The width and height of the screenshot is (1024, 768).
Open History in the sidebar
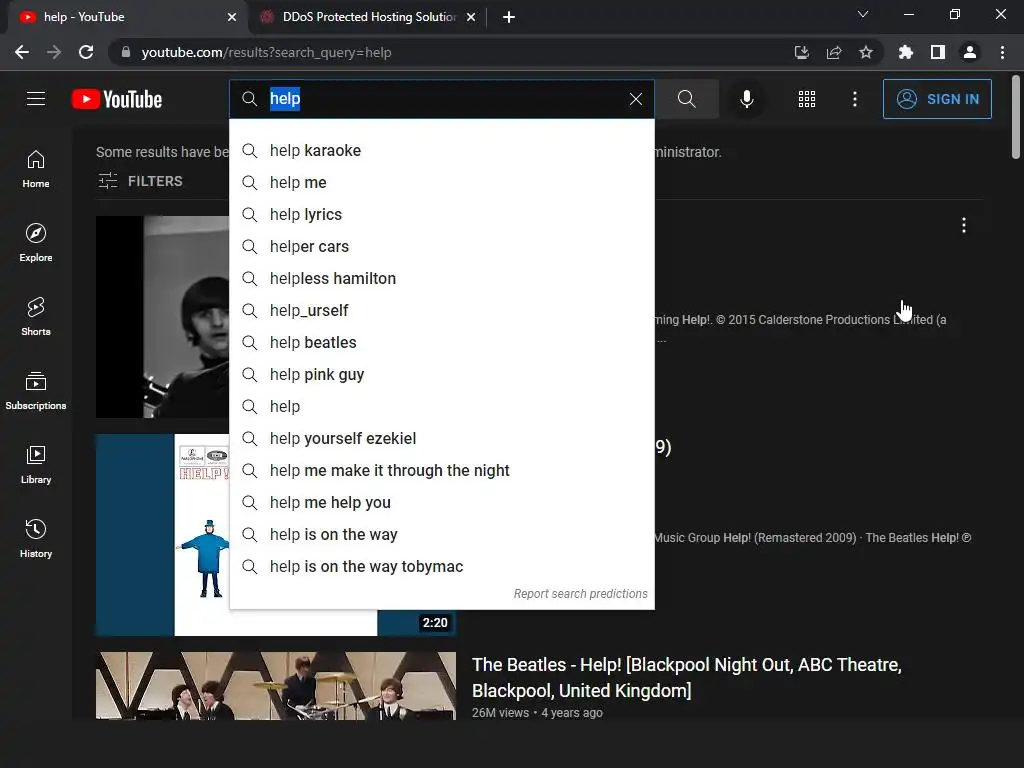[x=36, y=539]
